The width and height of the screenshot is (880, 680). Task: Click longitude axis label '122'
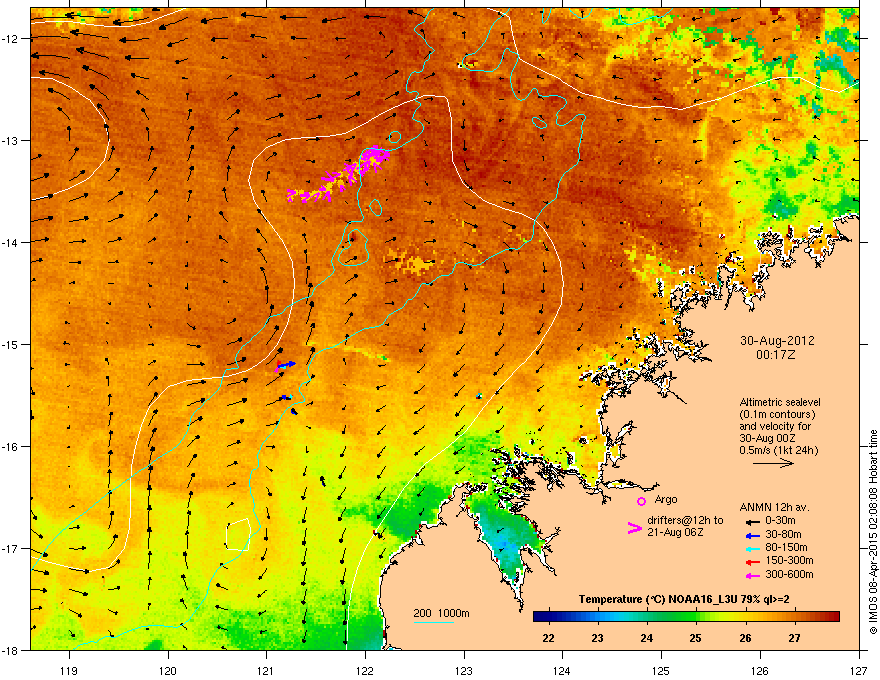click(365, 670)
